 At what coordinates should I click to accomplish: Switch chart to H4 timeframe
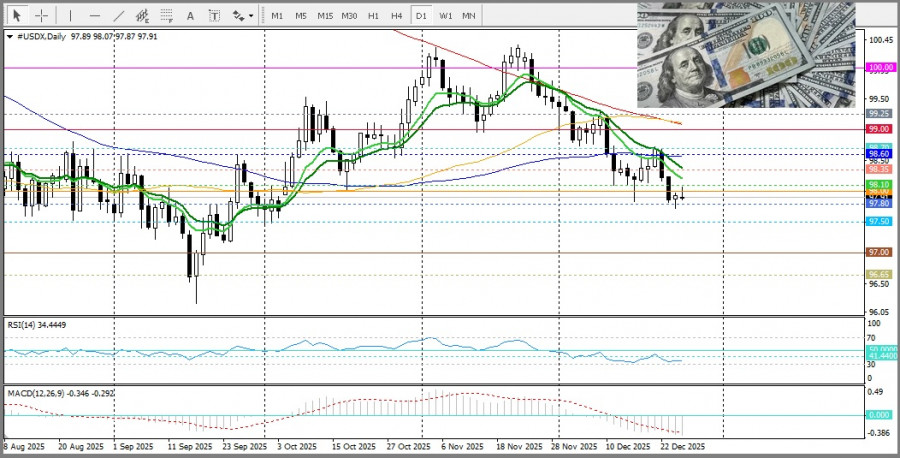(x=397, y=16)
